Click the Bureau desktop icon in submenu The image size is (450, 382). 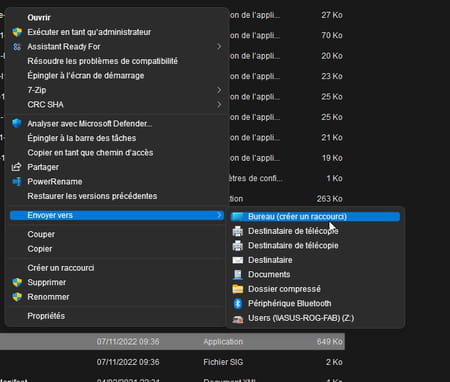(x=238, y=217)
